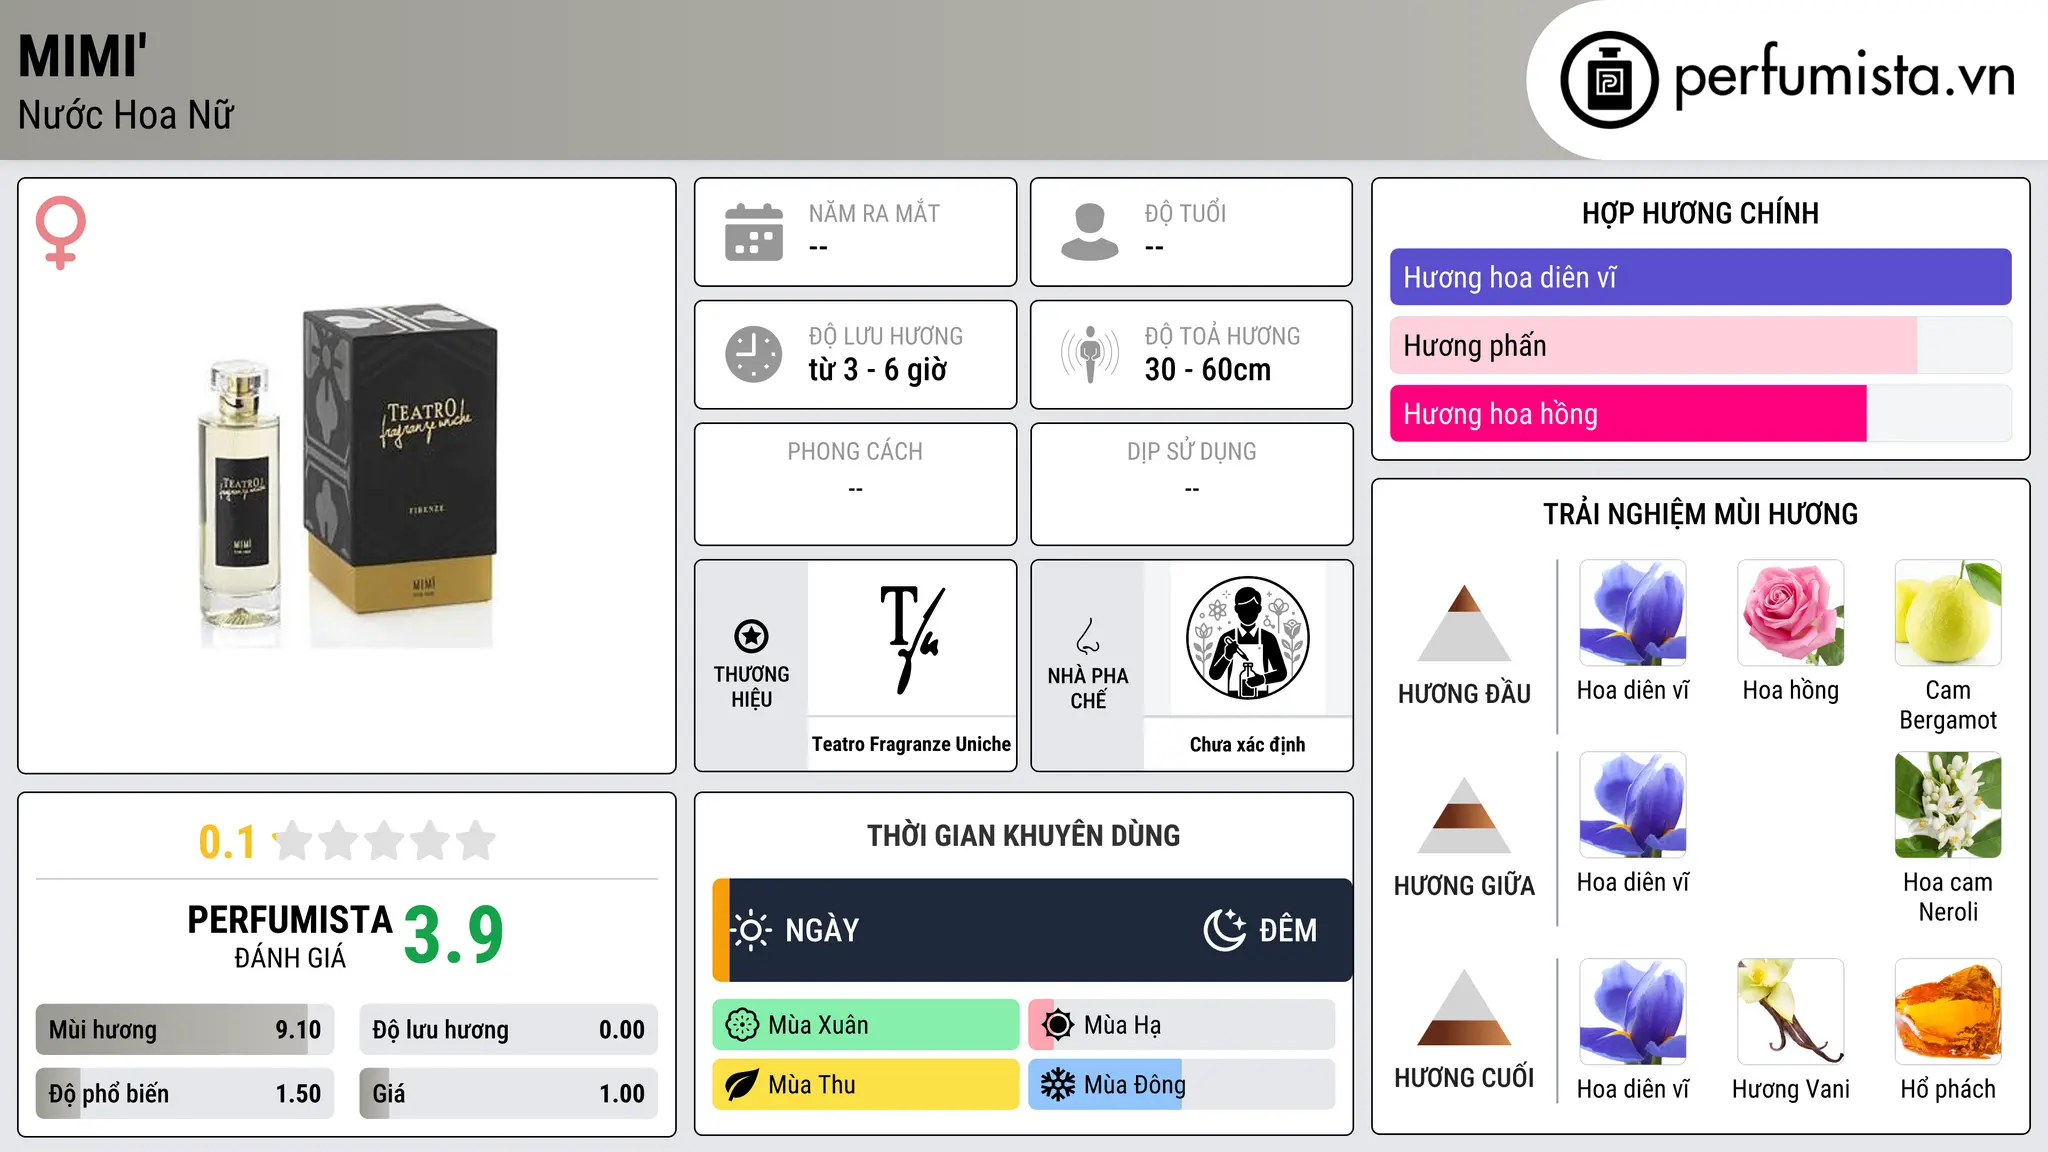The height and width of the screenshot is (1152, 2048).
Task: Click the sun icon for Mùa Hạ
Action: point(1058,1025)
